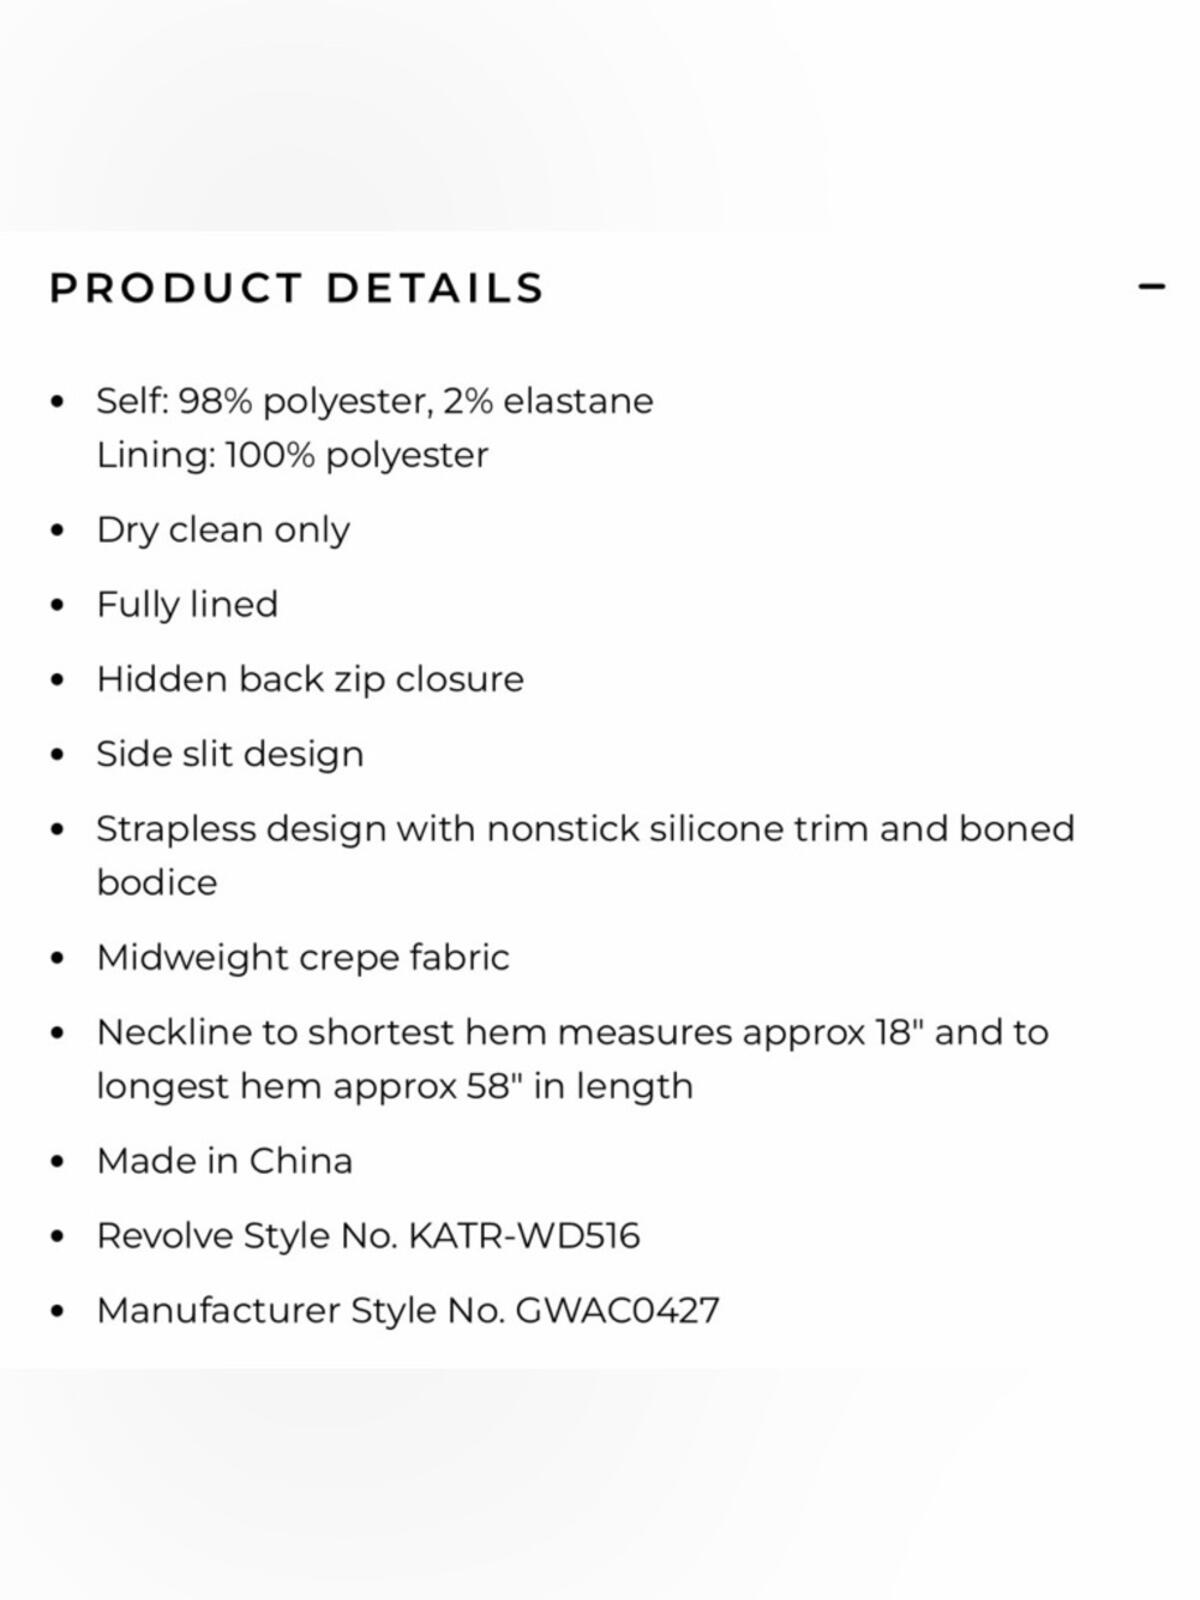Click the Dry clean only item
This screenshot has height=1600, width=1200.
point(223,530)
